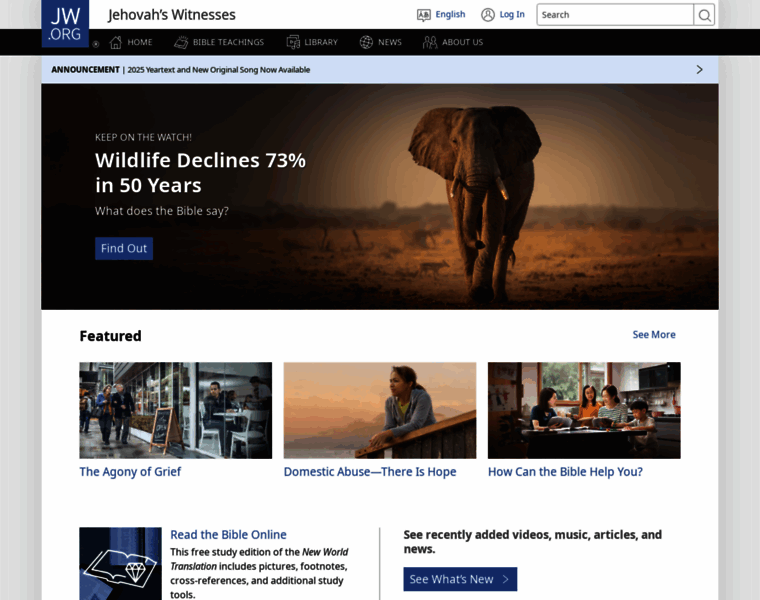The width and height of the screenshot is (760, 600).
Task: Click the Jehovah's Witnesses site title
Action: (172, 15)
